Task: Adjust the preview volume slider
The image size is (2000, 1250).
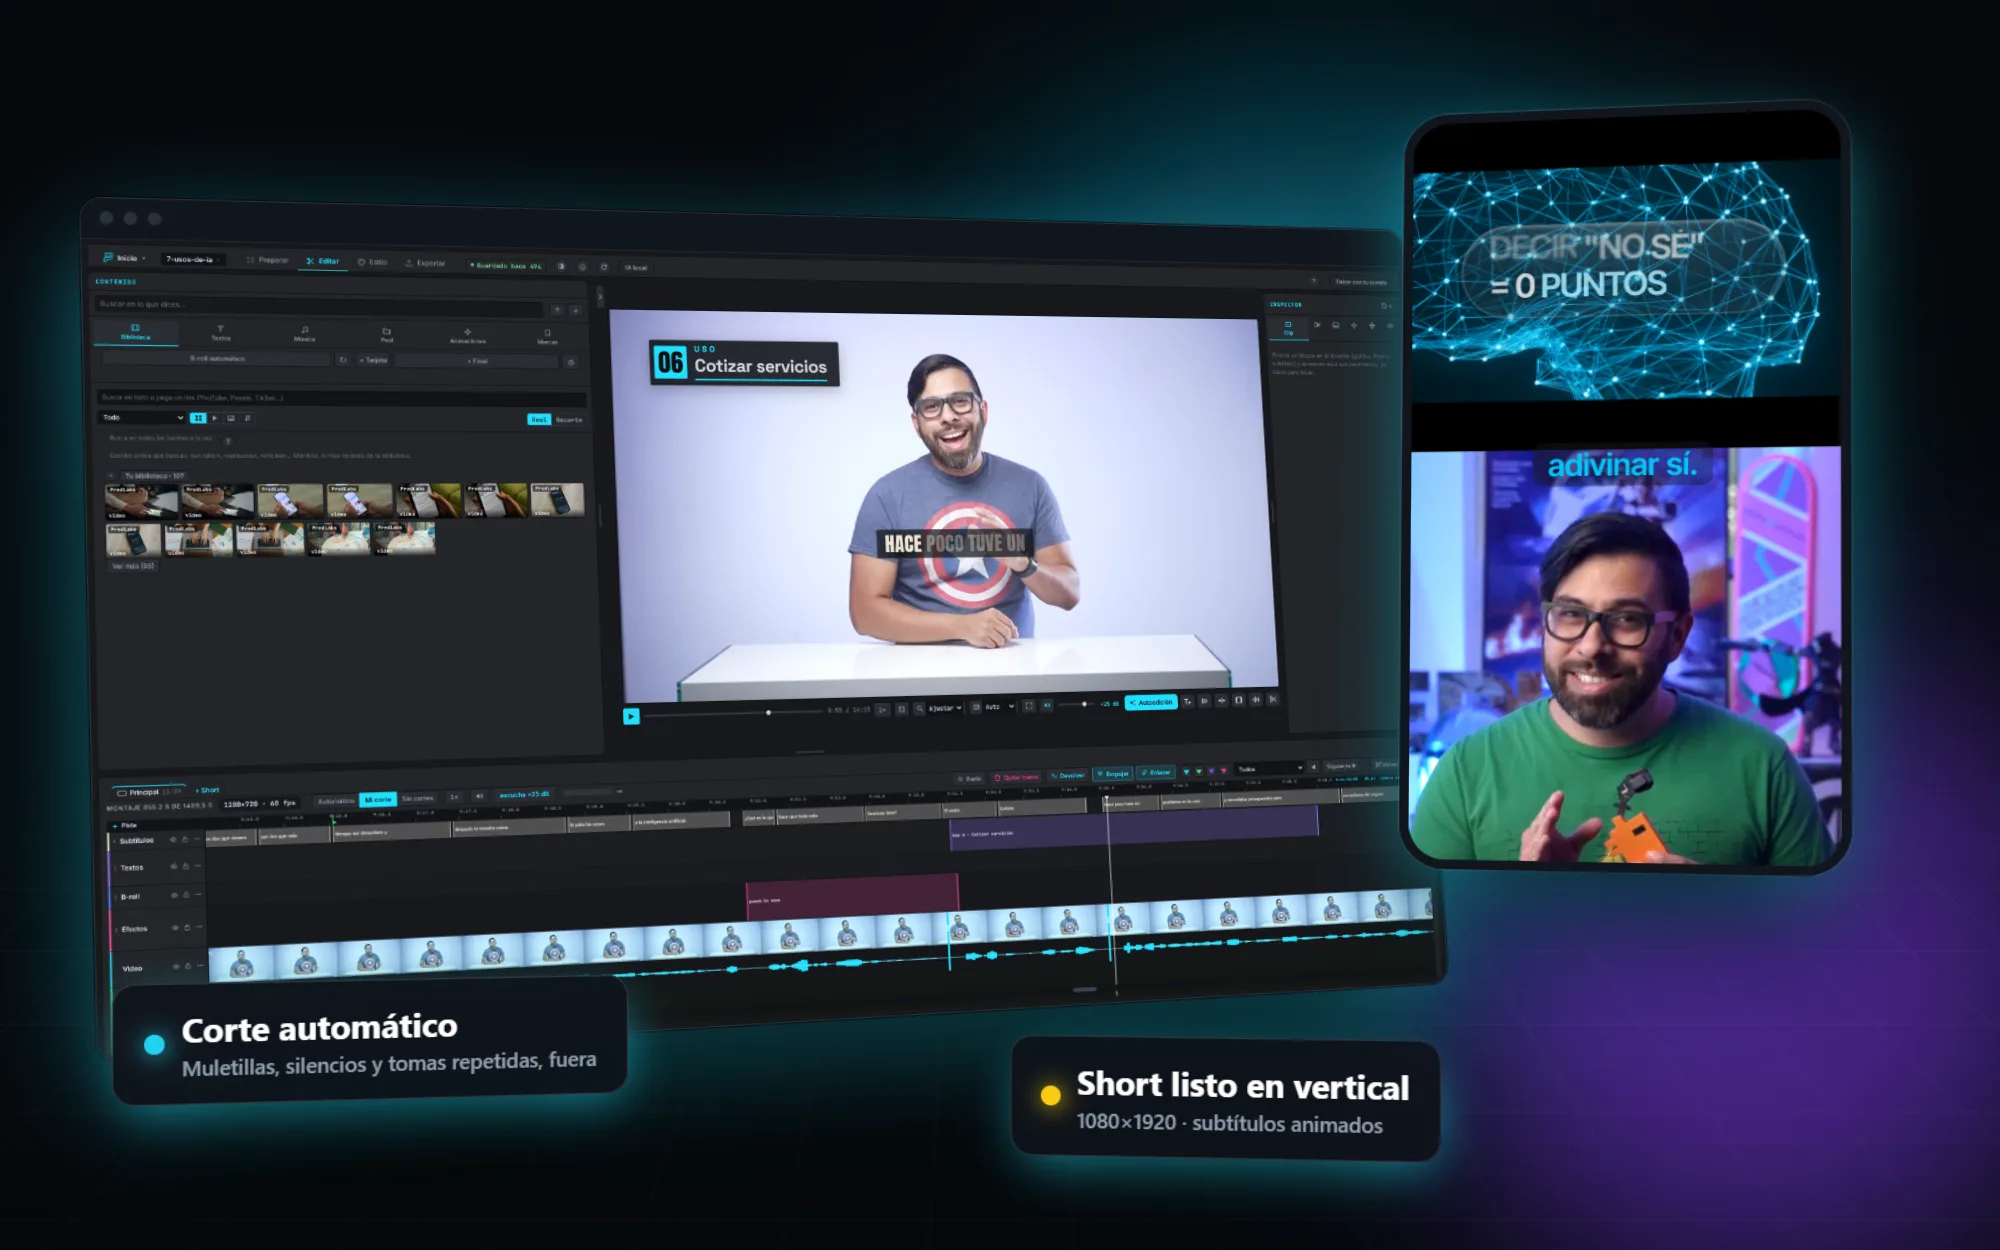Action: [1077, 704]
